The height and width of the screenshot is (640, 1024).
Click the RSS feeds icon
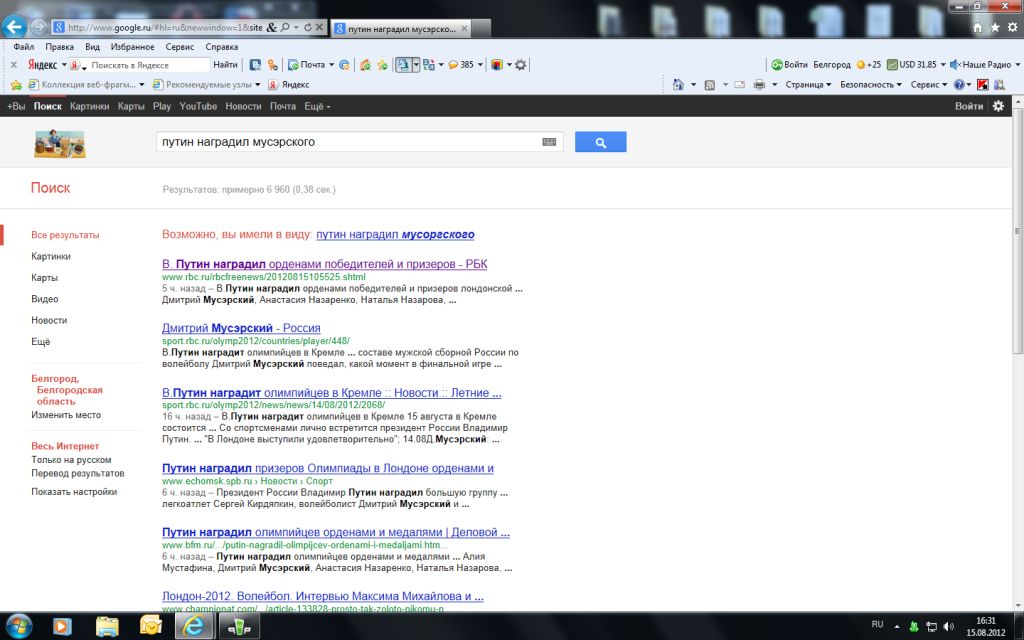point(709,85)
